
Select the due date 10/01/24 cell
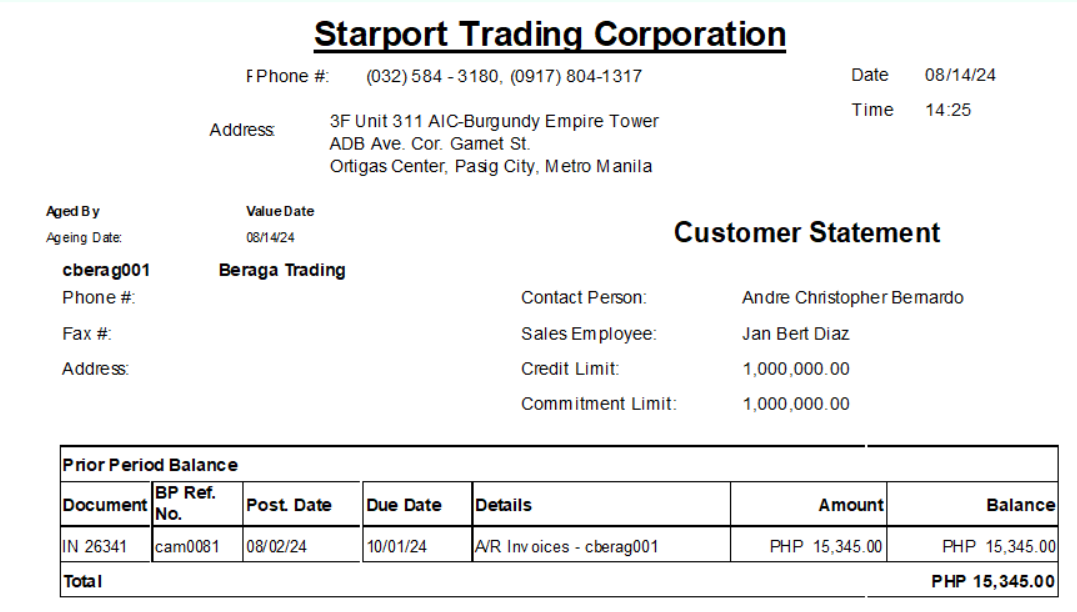(396, 547)
